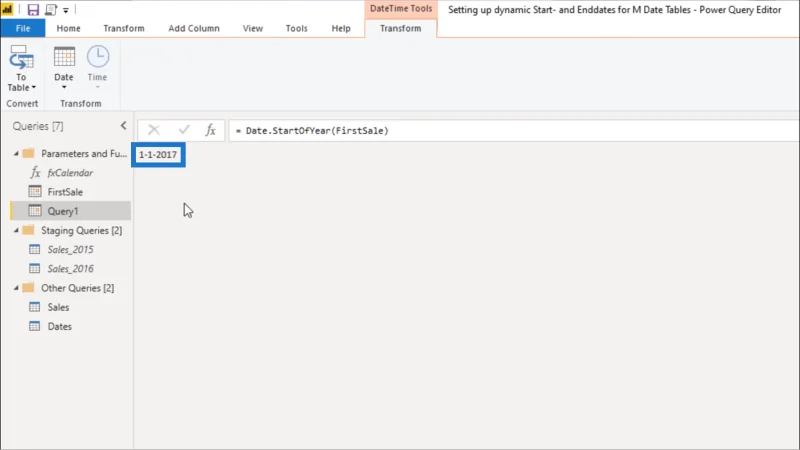800x450 pixels.
Task: Collapse the Staging Queries folder arrow
Action: pyautogui.click(x=16, y=231)
